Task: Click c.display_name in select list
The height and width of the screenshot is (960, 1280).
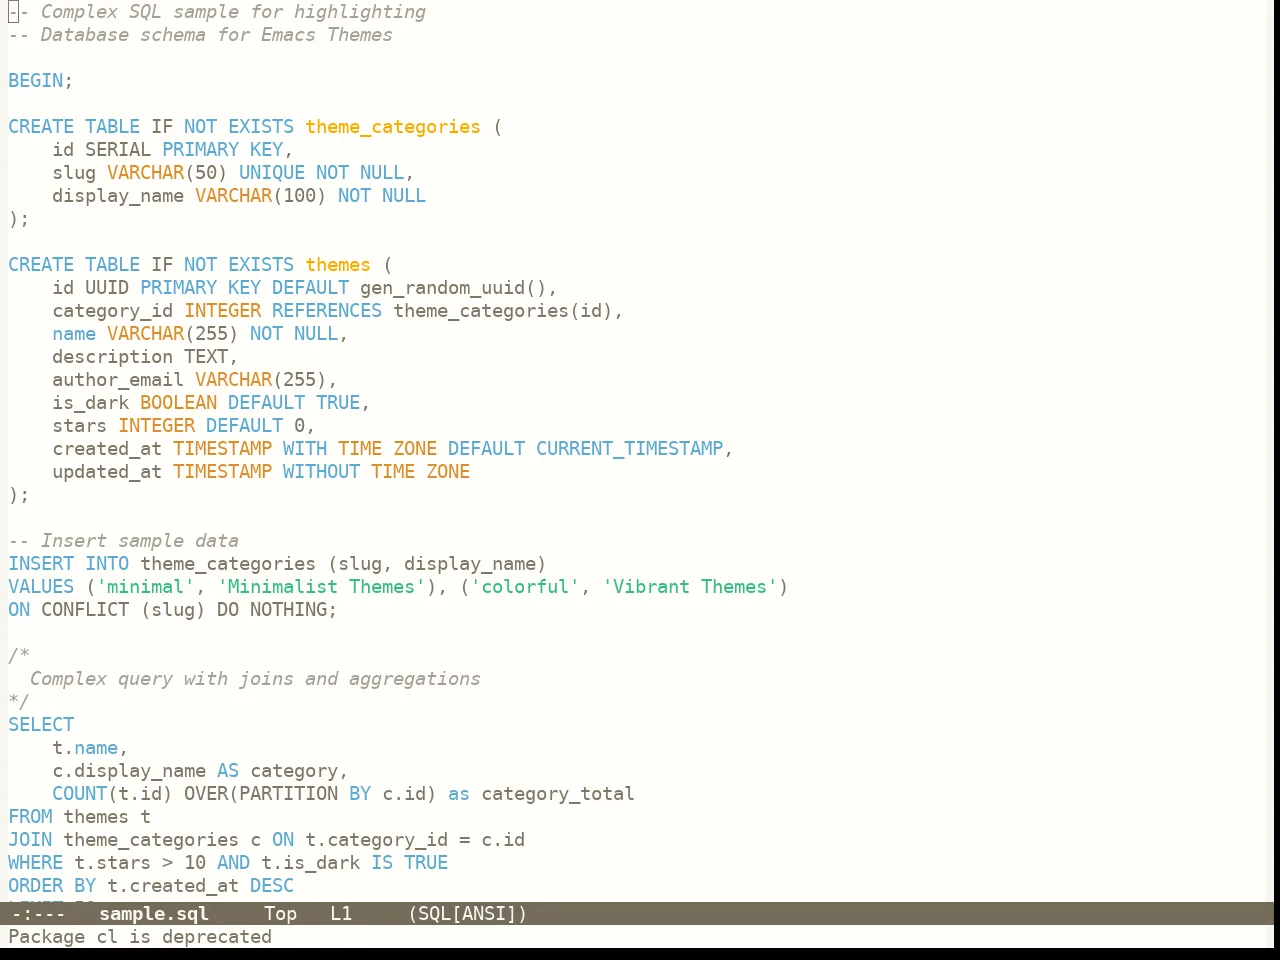Action: click(x=129, y=771)
